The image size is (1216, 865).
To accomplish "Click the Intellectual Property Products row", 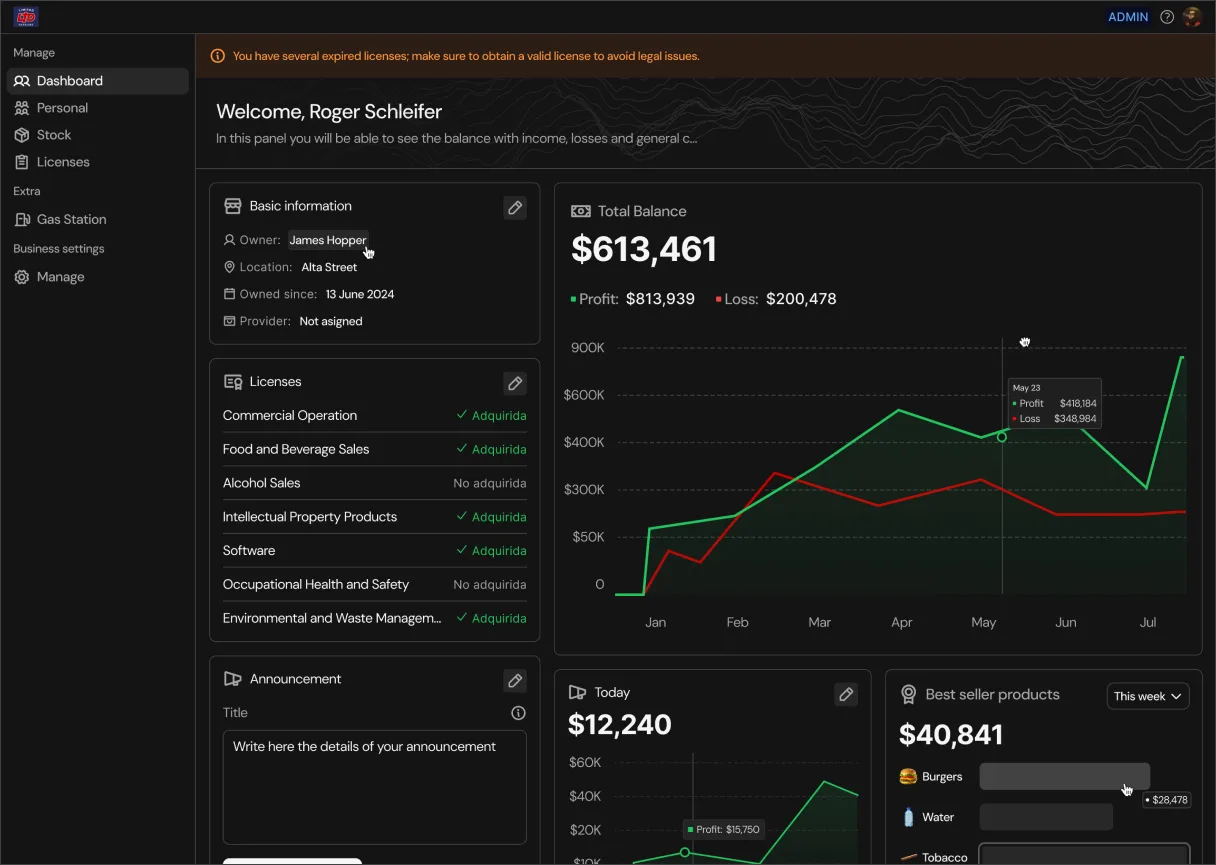I will coord(374,517).
